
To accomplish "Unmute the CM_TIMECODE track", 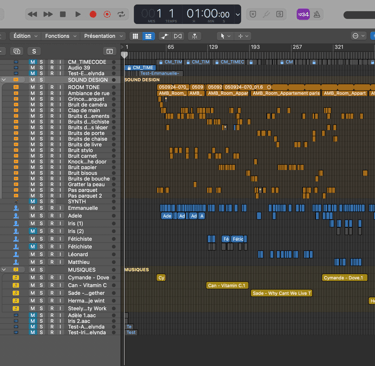I will (33, 62).
